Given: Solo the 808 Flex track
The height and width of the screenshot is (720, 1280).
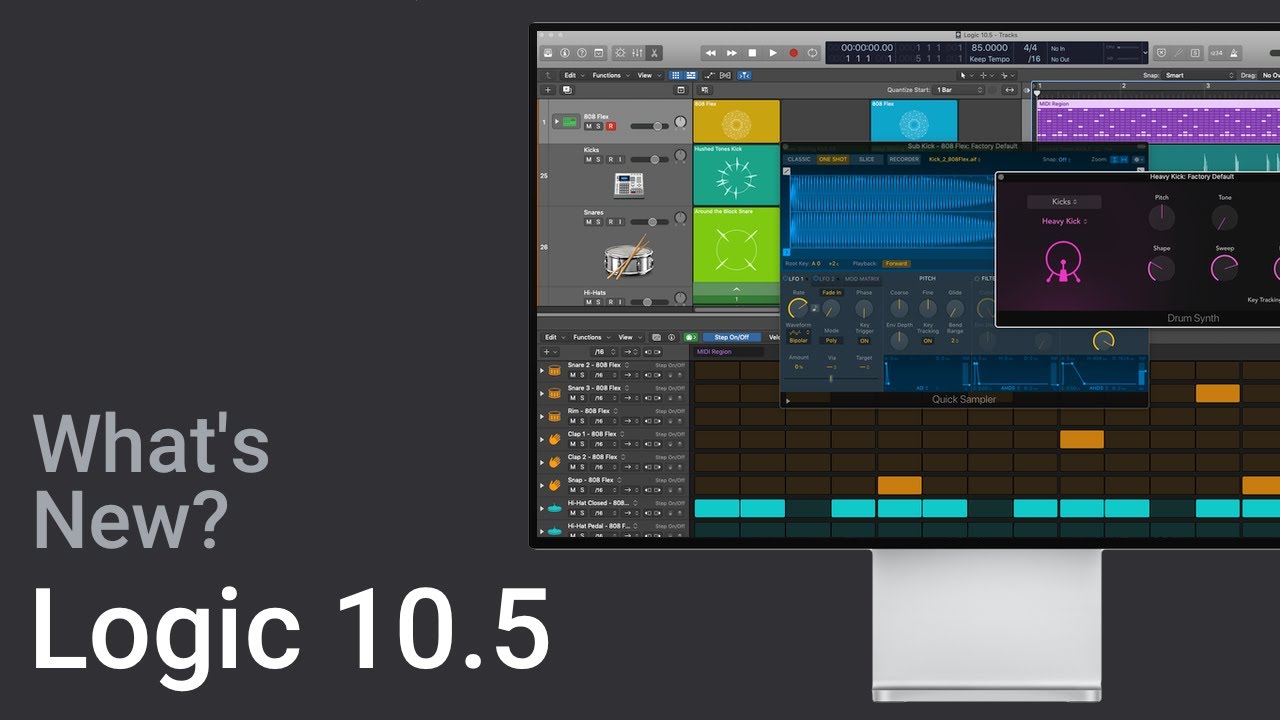Looking at the screenshot, I should (x=599, y=126).
